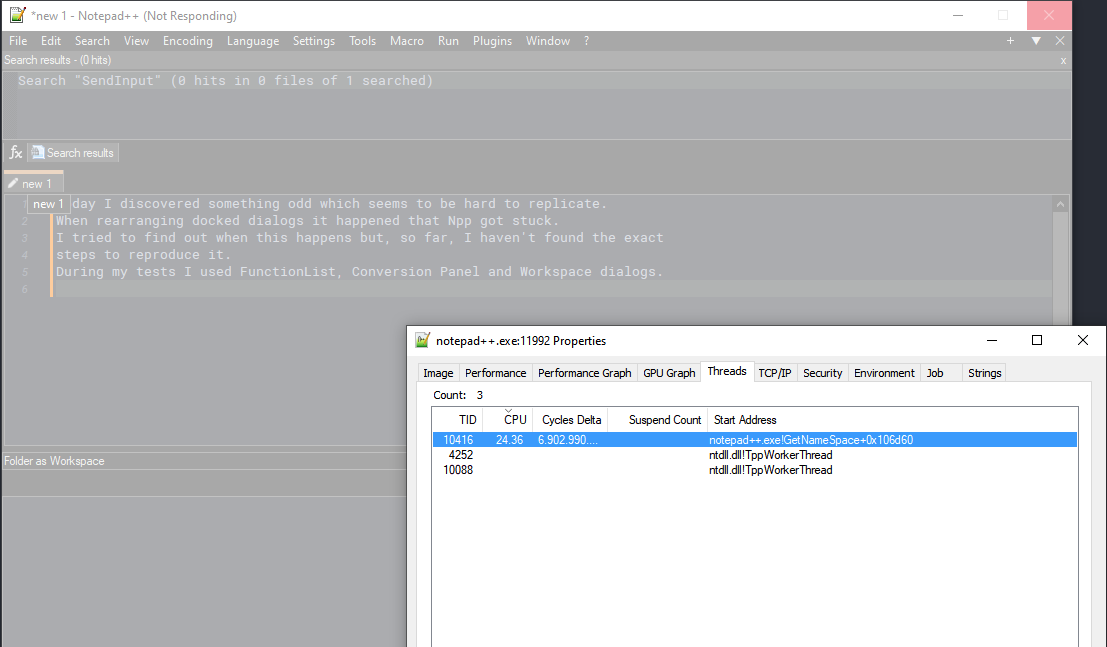This screenshot has height=647, width=1107.
Task: Click the notepad++.exe Properties window icon
Action: pos(422,340)
